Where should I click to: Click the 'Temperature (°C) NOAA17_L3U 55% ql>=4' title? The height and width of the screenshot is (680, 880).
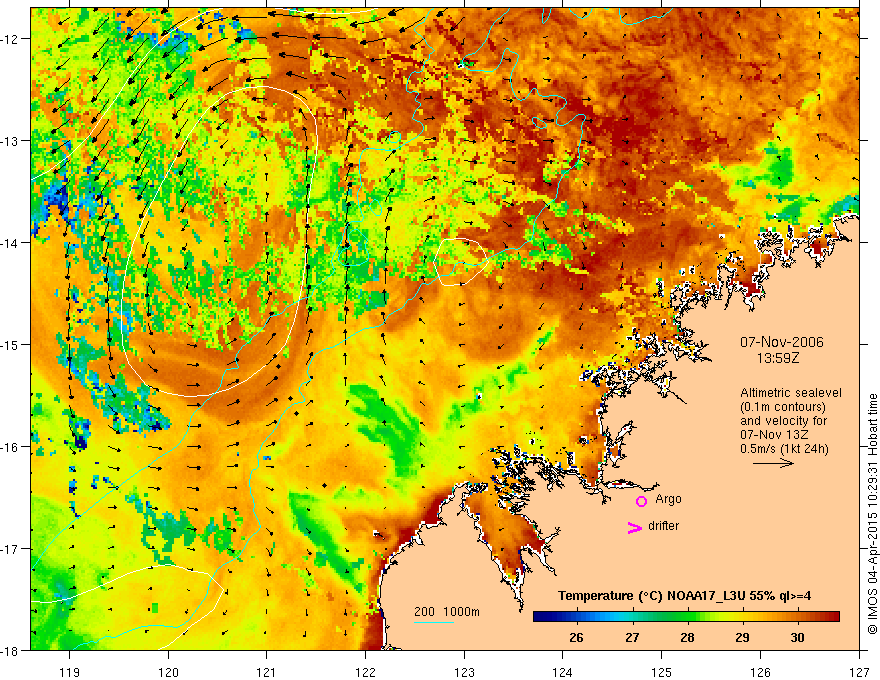(684, 596)
